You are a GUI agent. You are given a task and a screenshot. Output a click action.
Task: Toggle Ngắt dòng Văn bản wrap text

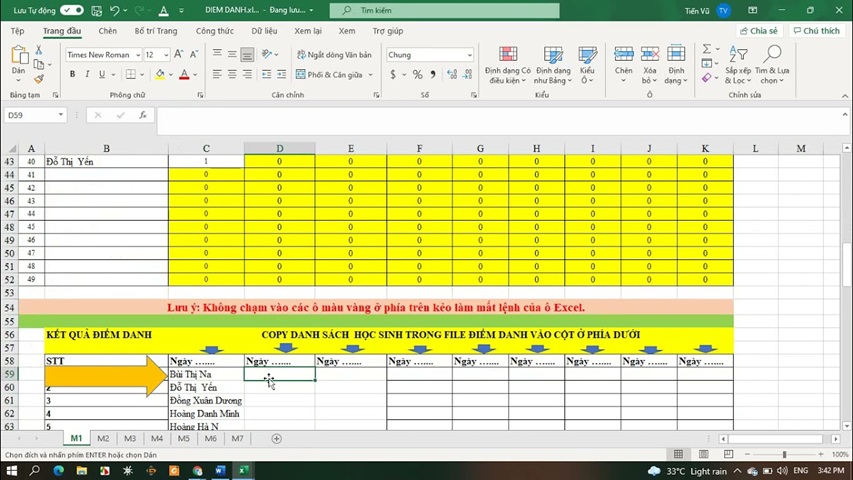click(x=333, y=55)
